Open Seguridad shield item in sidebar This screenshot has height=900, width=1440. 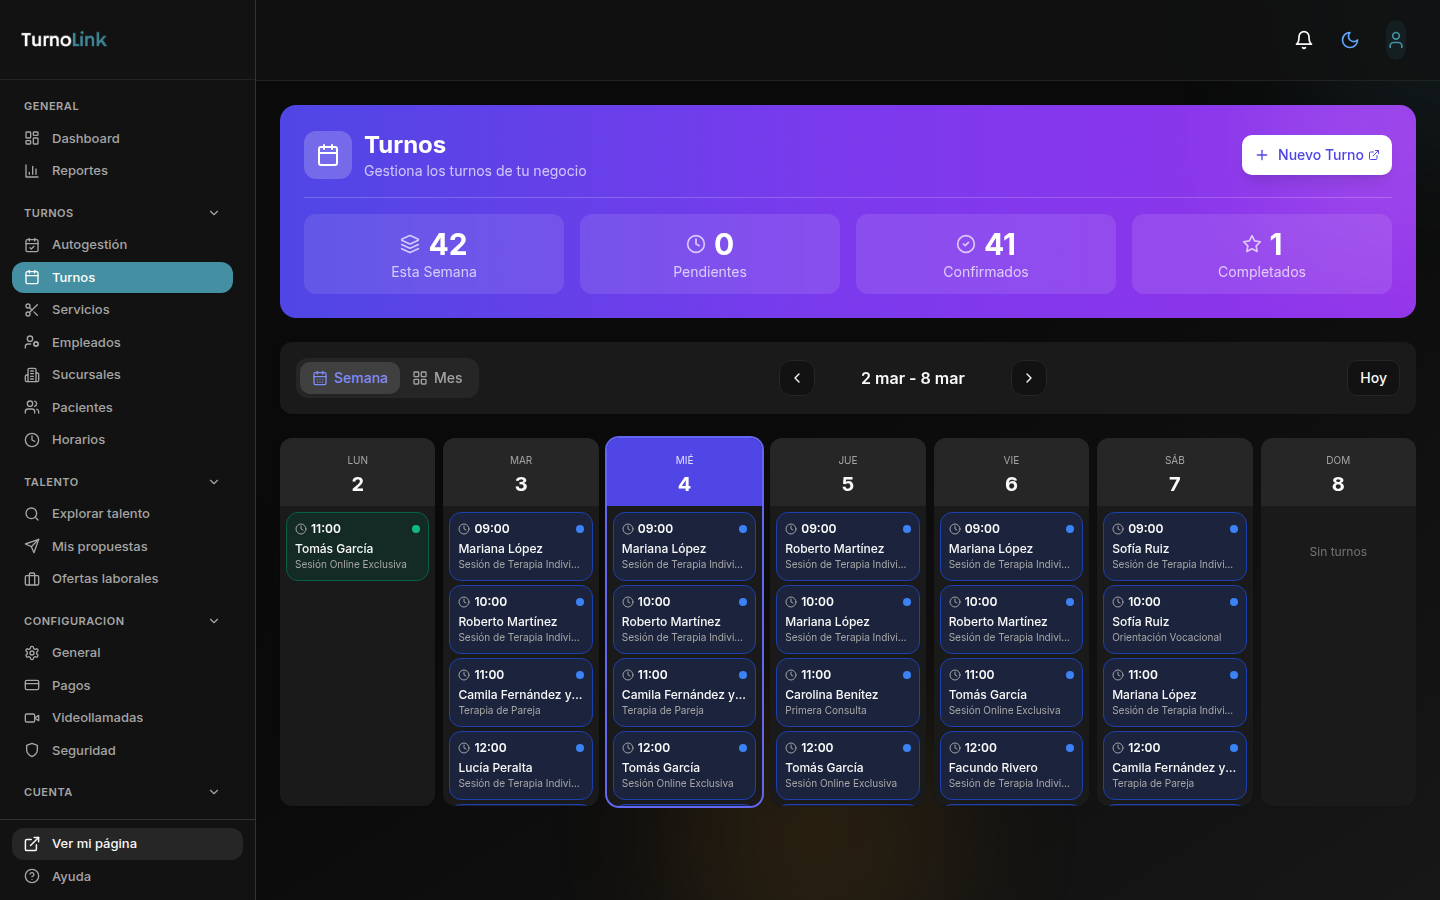point(83,751)
